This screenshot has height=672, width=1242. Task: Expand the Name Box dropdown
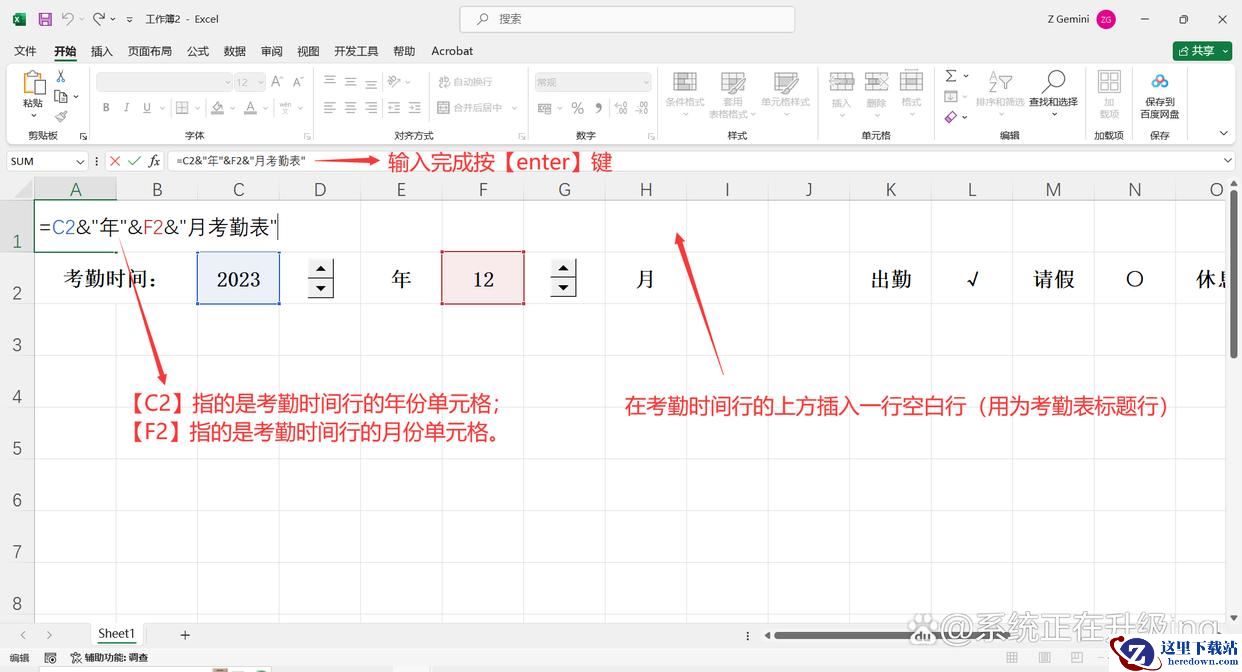80,161
